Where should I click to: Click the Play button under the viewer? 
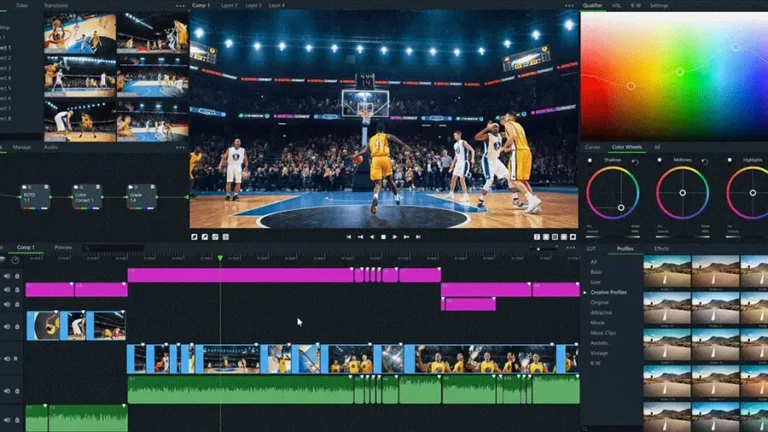395,237
